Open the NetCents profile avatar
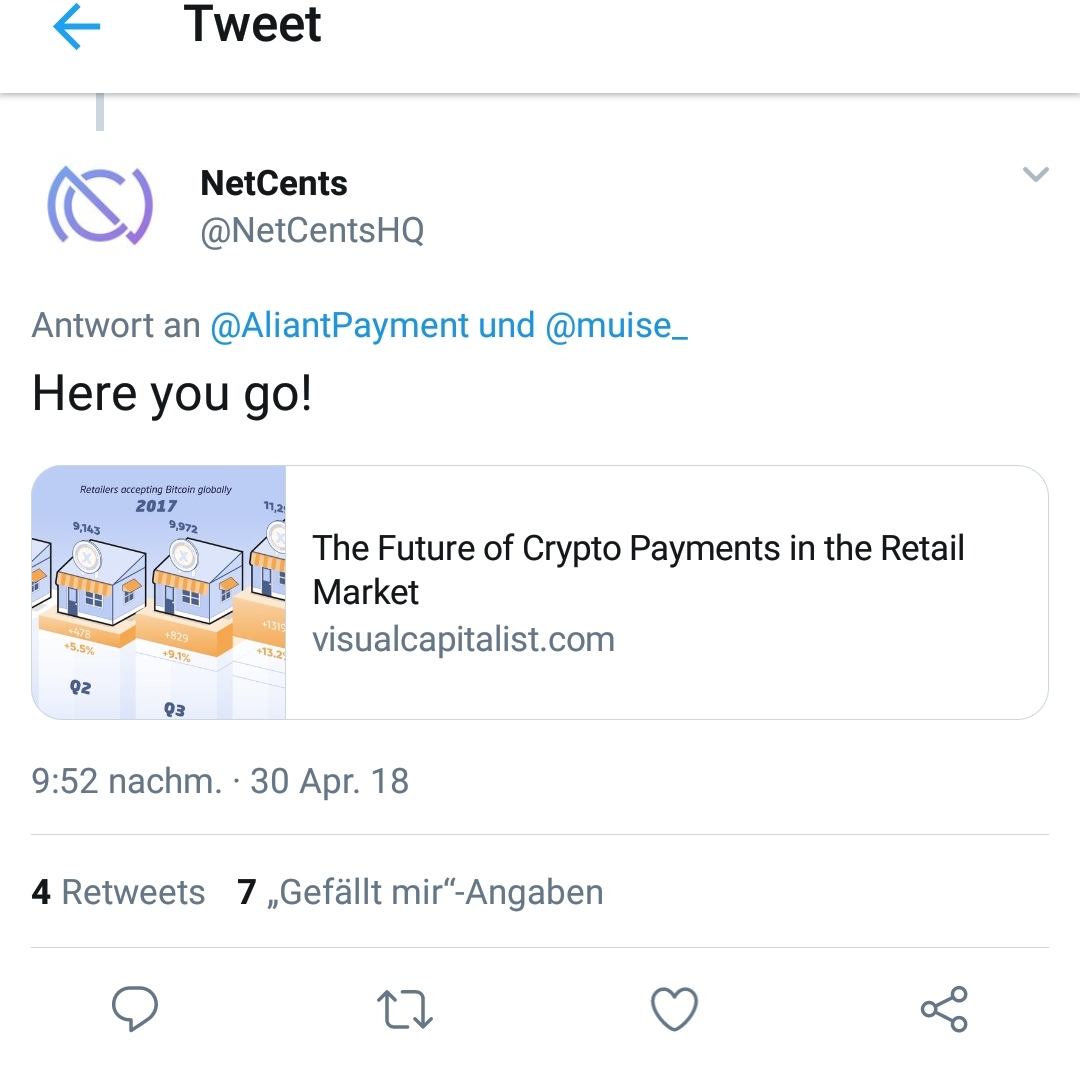Image resolution: width=1080 pixels, height=1070 pixels. click(x=99, y=207)
